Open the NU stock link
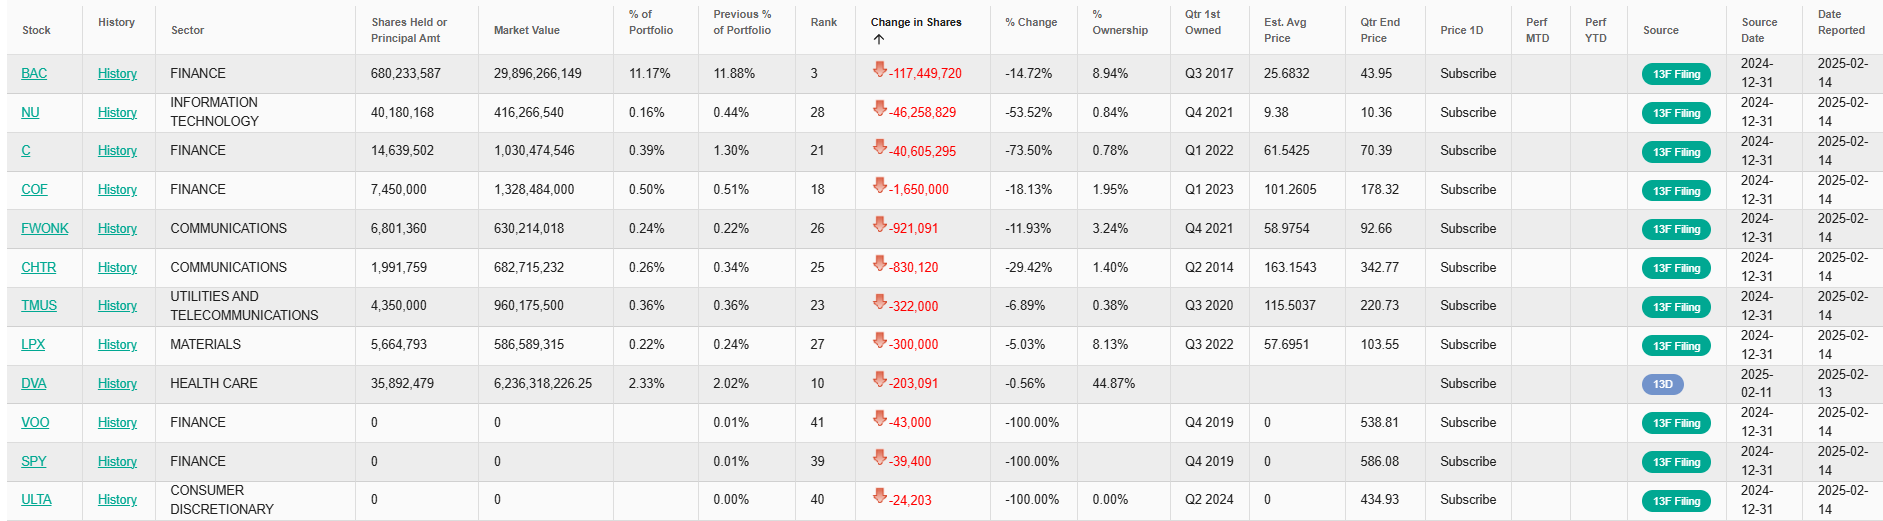The image size is (1883, 521). [x=30, y=112]
